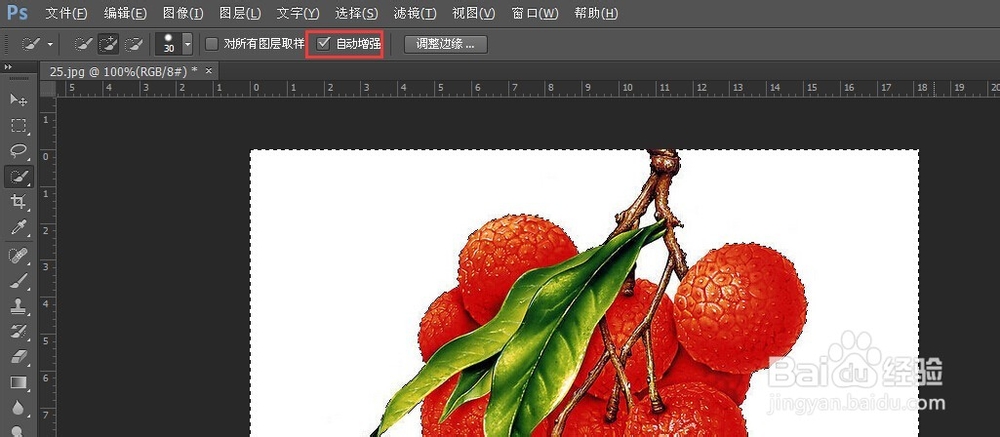Select the History Brush tool
The width and height of the screenshot is (1000, 437).
point(18,332)
